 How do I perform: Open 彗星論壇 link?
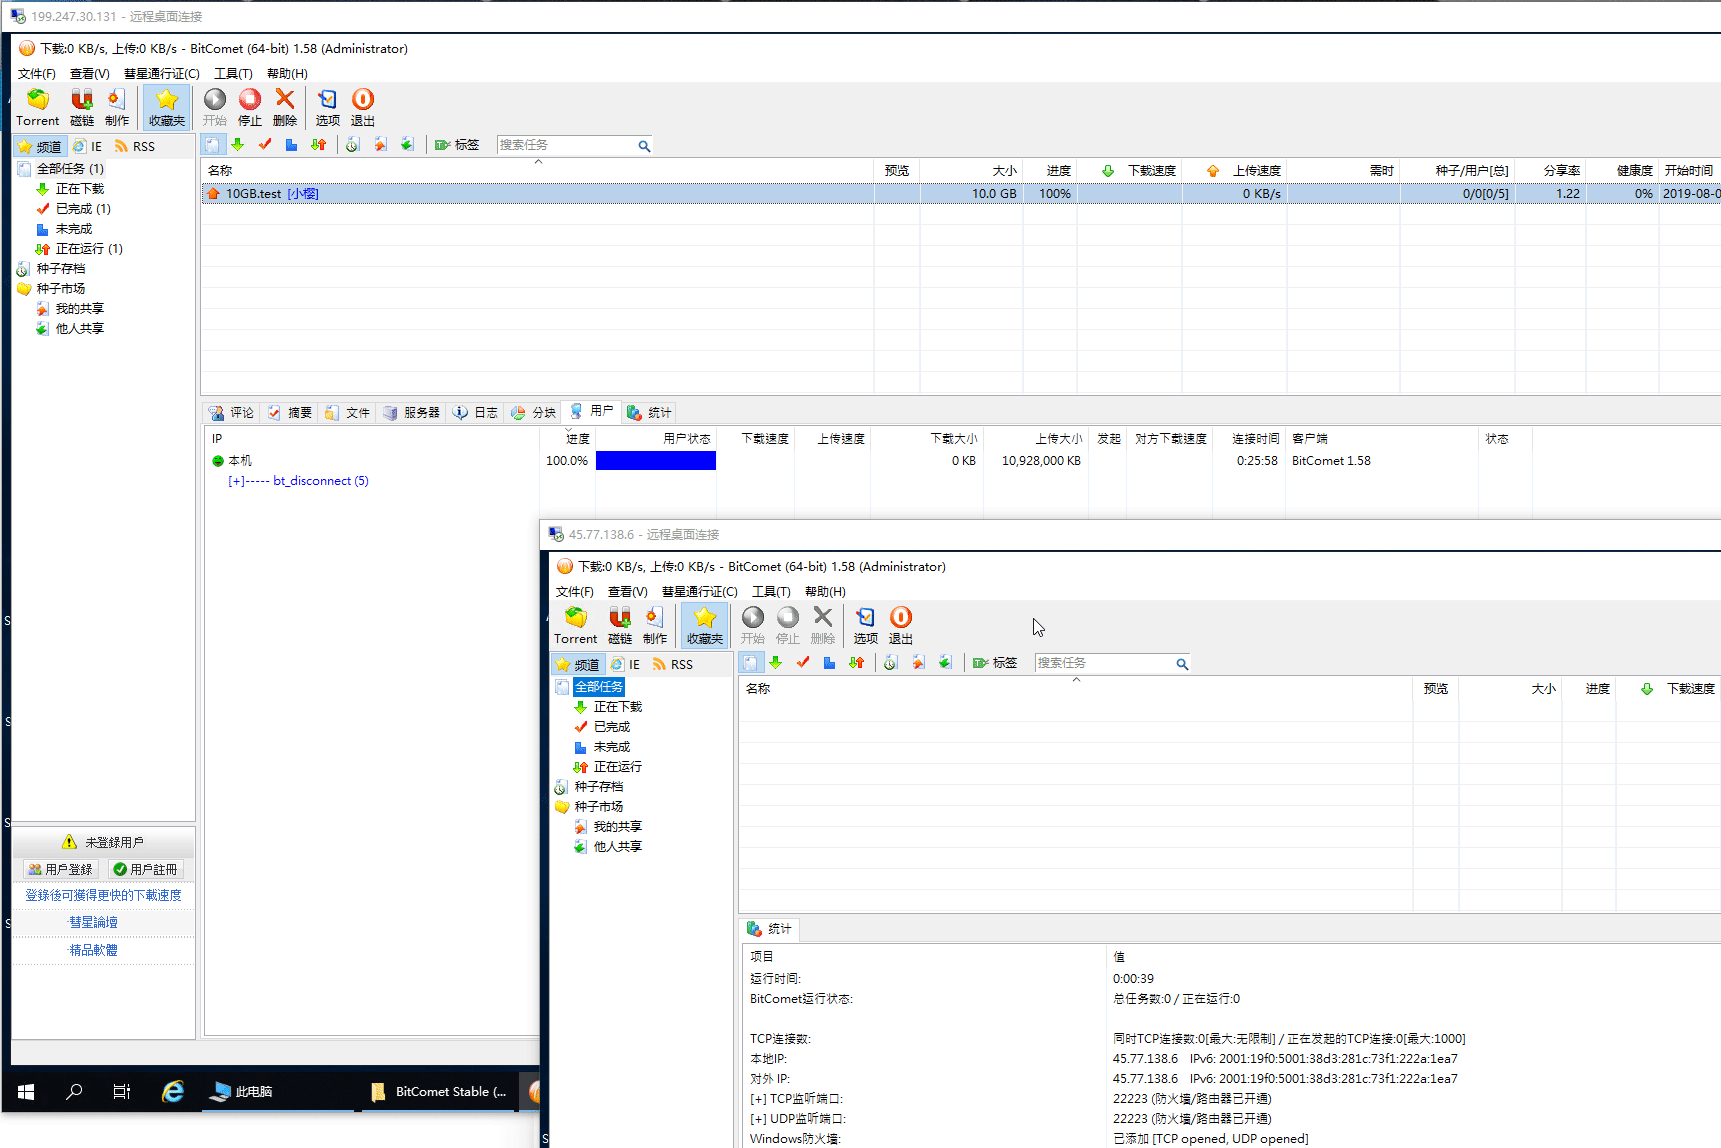(93, 922)
